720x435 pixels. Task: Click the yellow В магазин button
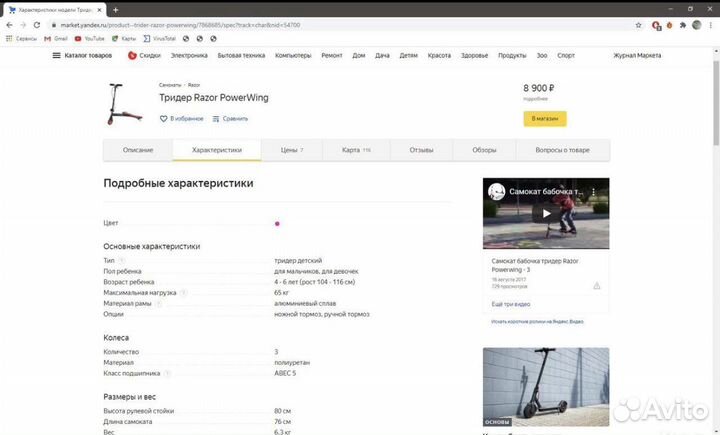(x=545, y=118)
